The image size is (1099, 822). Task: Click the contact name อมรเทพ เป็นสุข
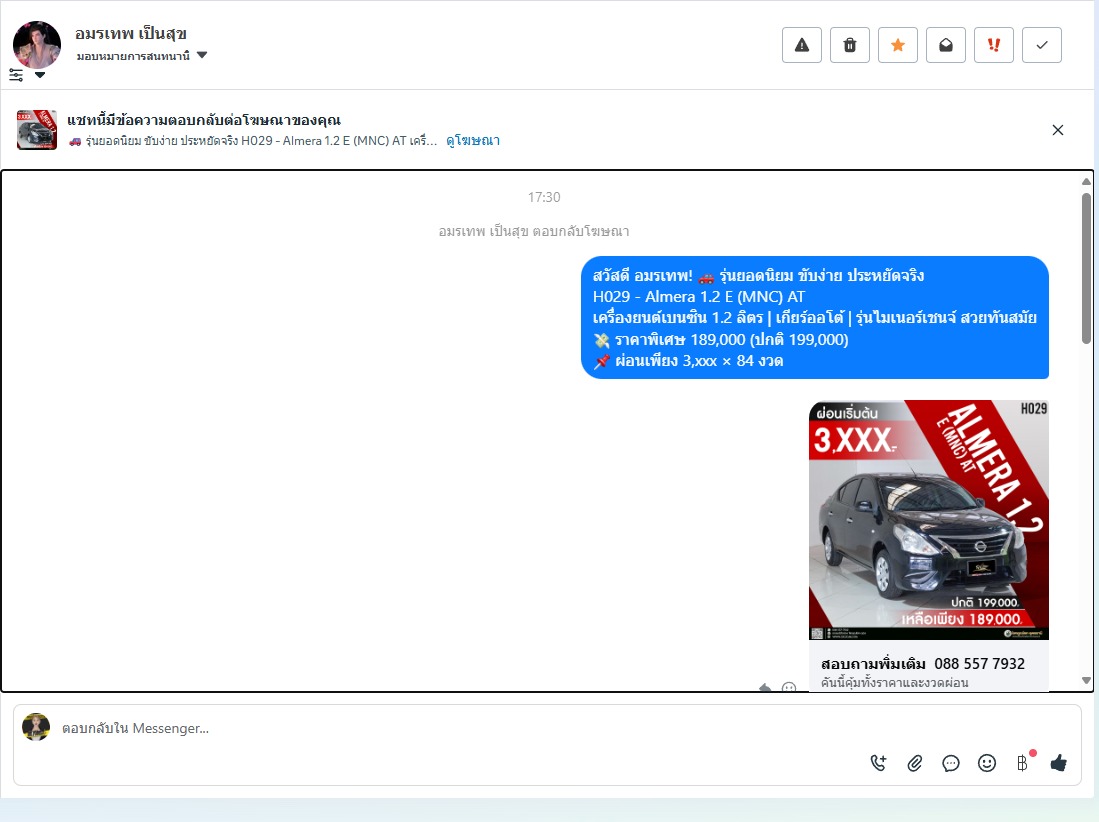131,33
